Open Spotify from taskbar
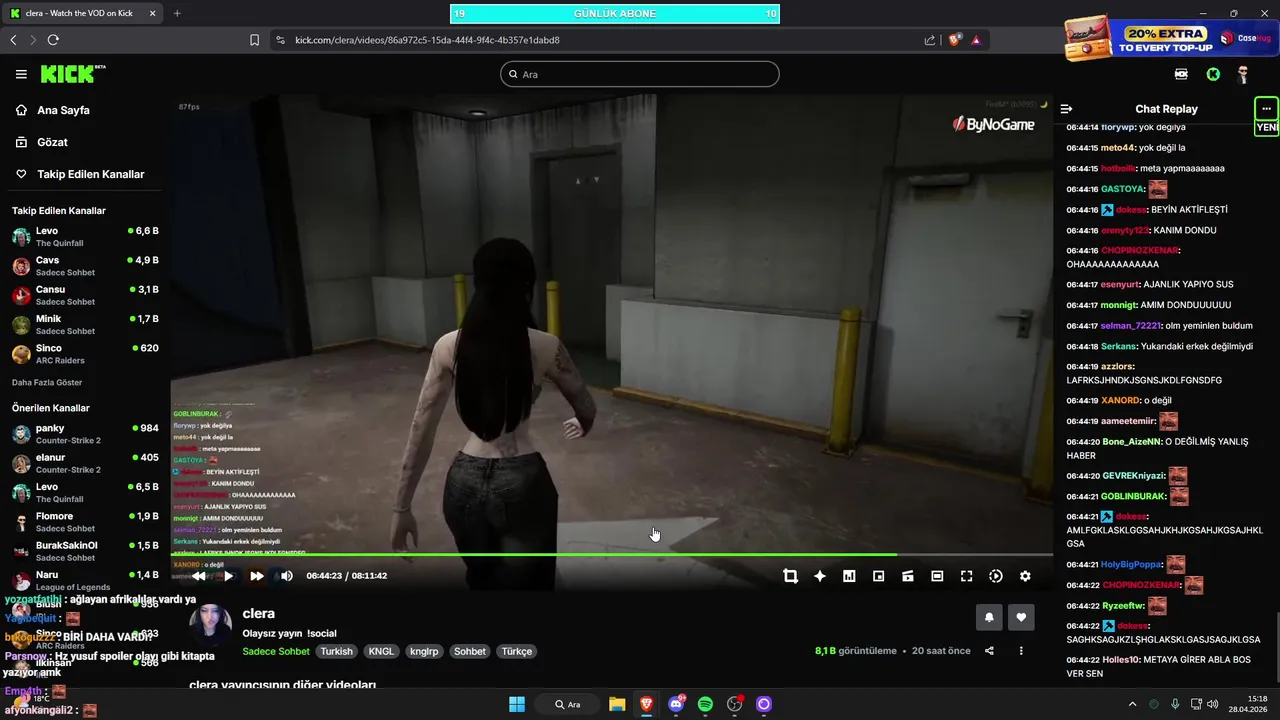The width and height of the screenshot is (1280, 720). tap(705, 704)
